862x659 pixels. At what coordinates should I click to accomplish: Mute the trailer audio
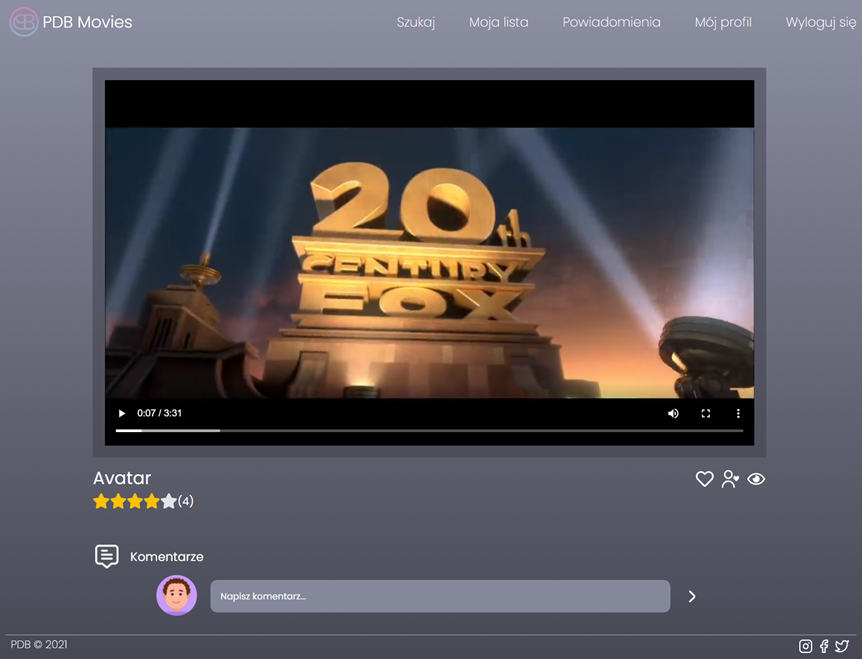point(673,413)
